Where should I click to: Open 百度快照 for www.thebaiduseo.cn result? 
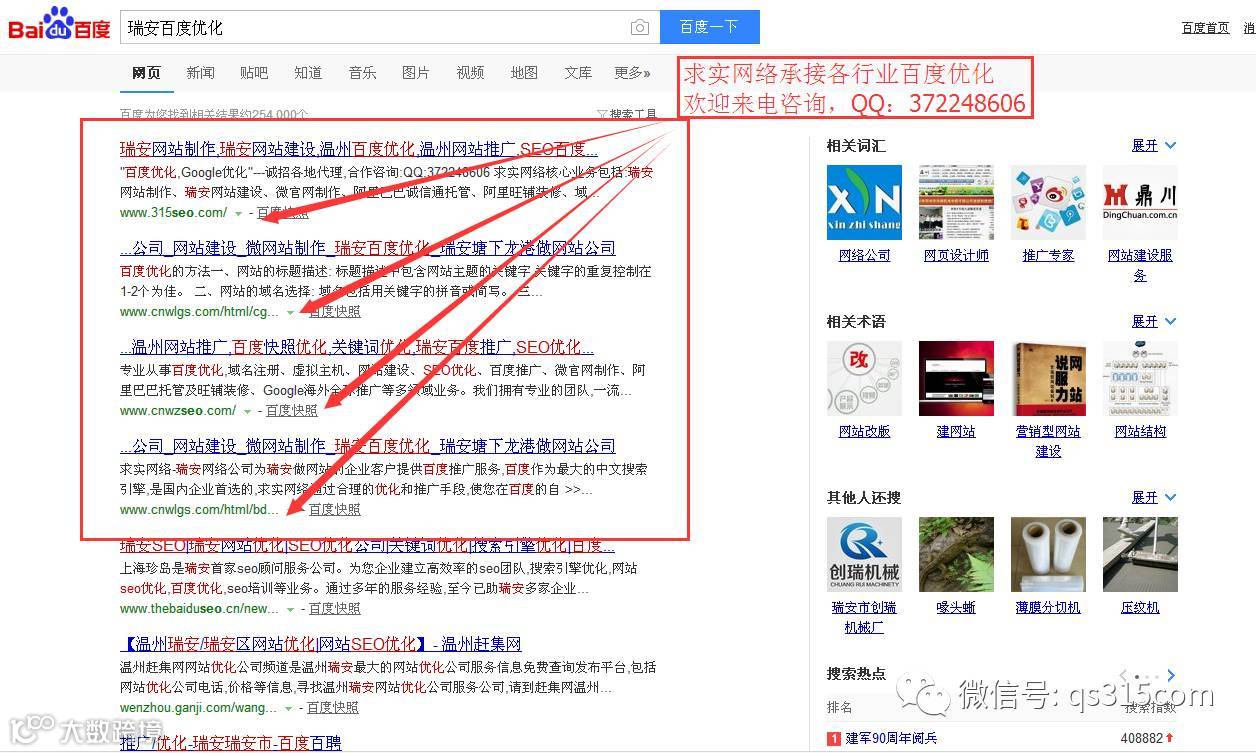(335, 609)
